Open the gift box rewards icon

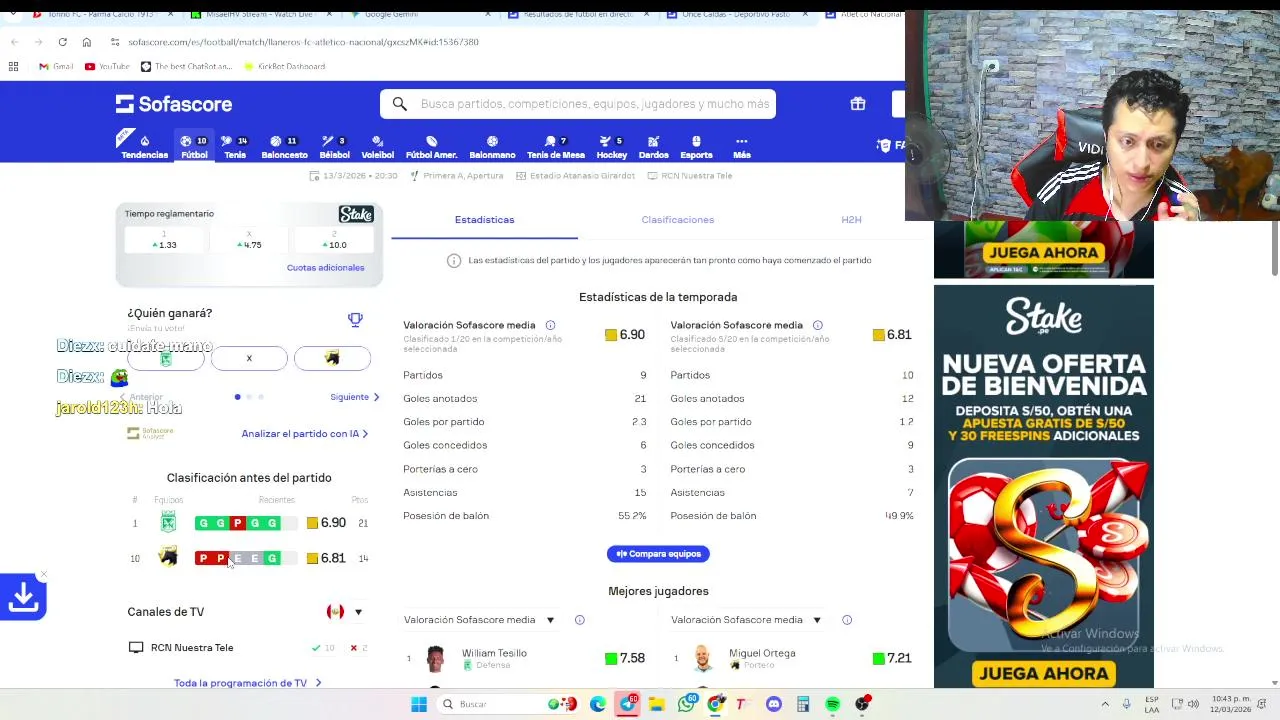858,104
